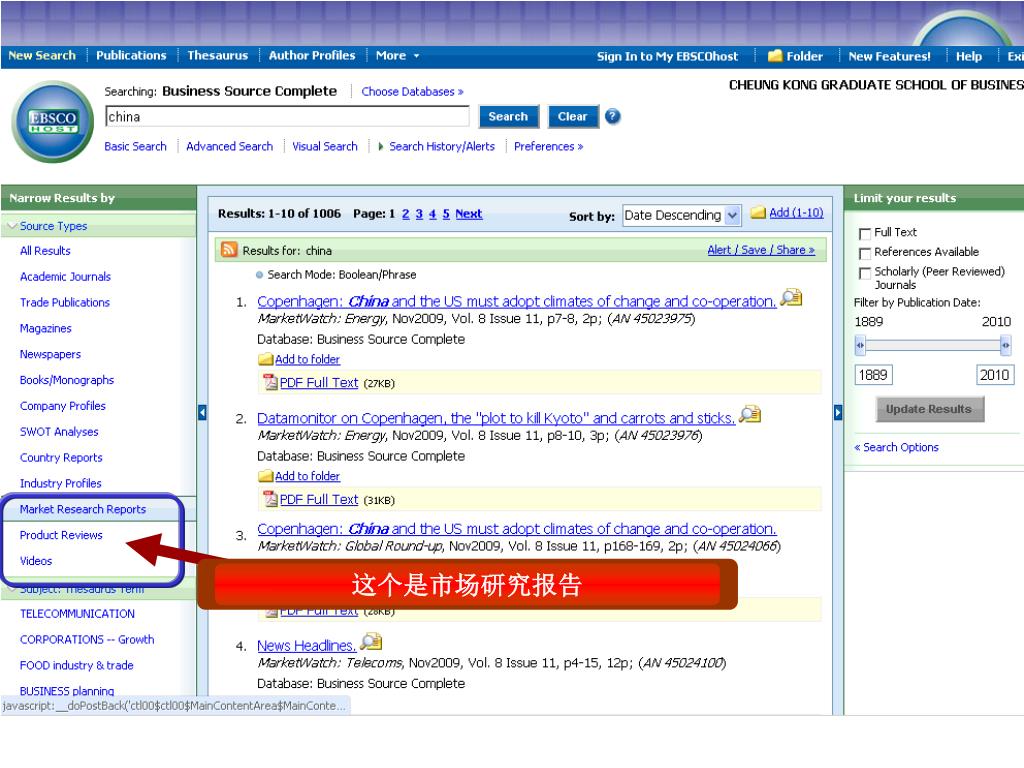
Task: Go to the Next results page
Action: (x=469, y=214)
